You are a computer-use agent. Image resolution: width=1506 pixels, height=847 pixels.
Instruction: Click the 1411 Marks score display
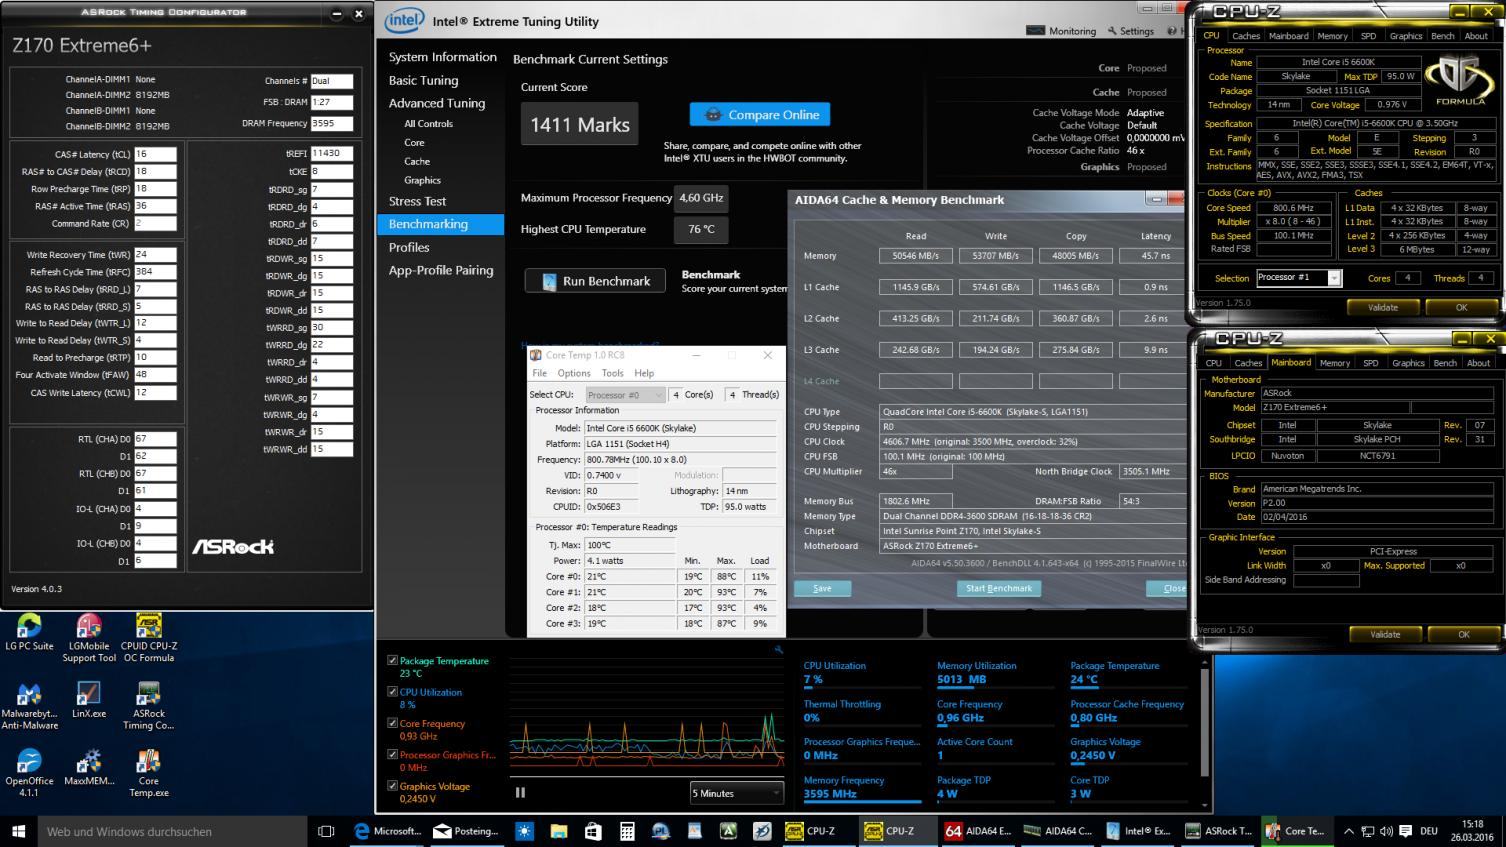coord(580,125)
